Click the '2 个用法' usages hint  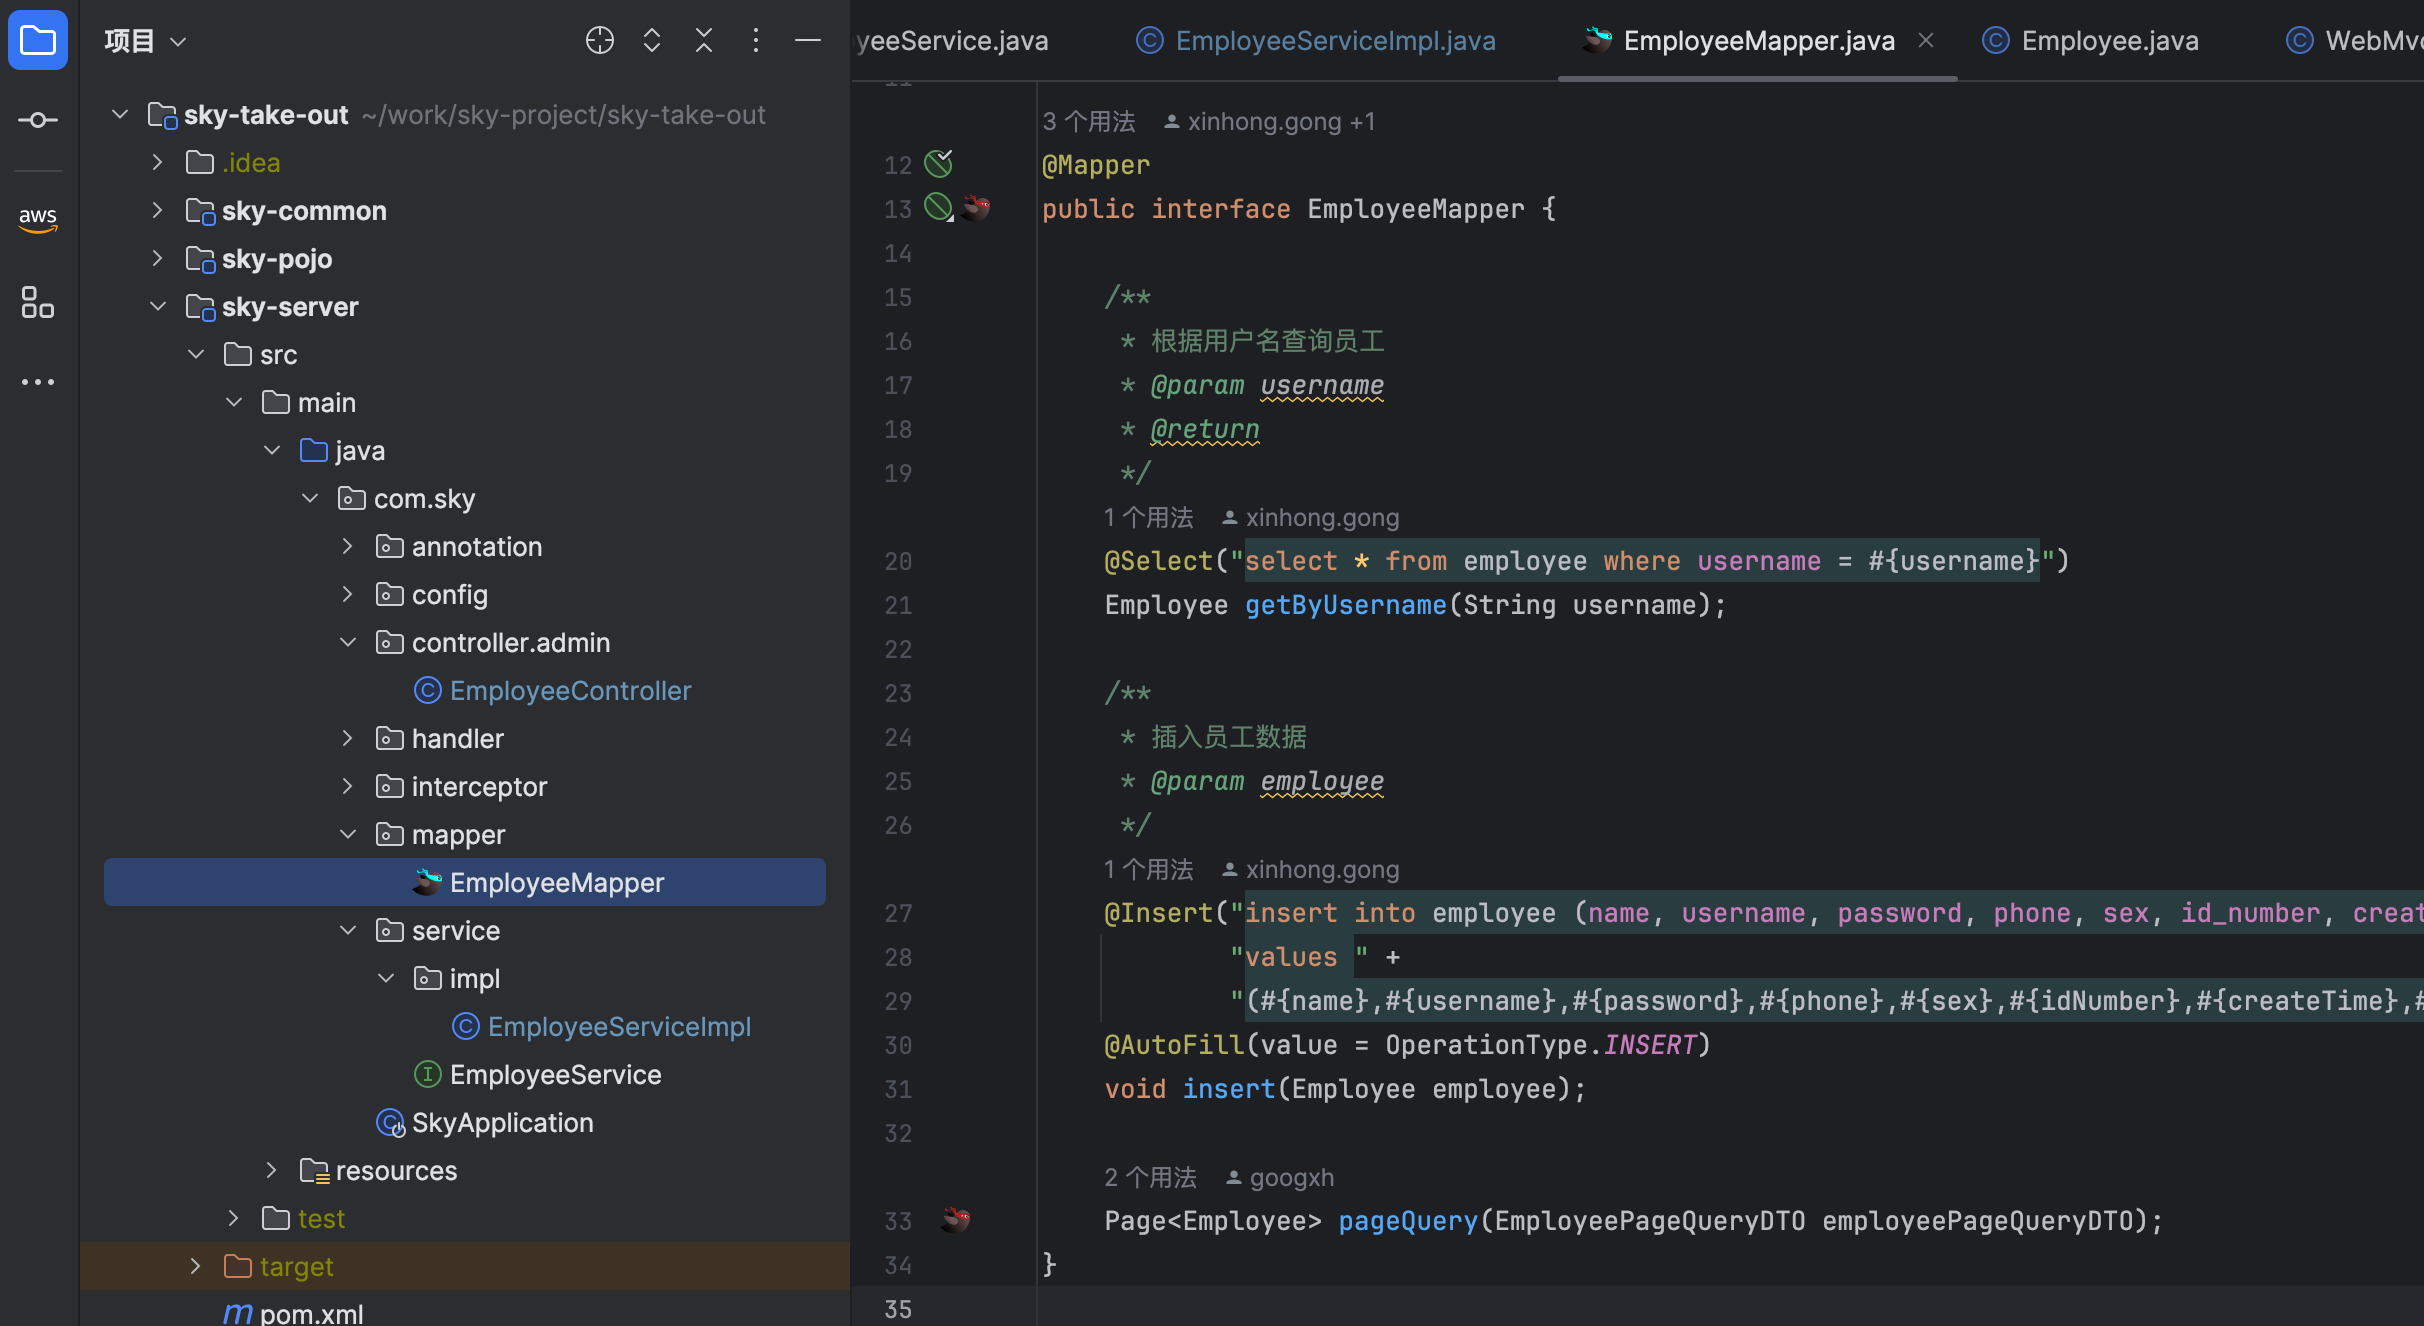pos(1151,1177)
